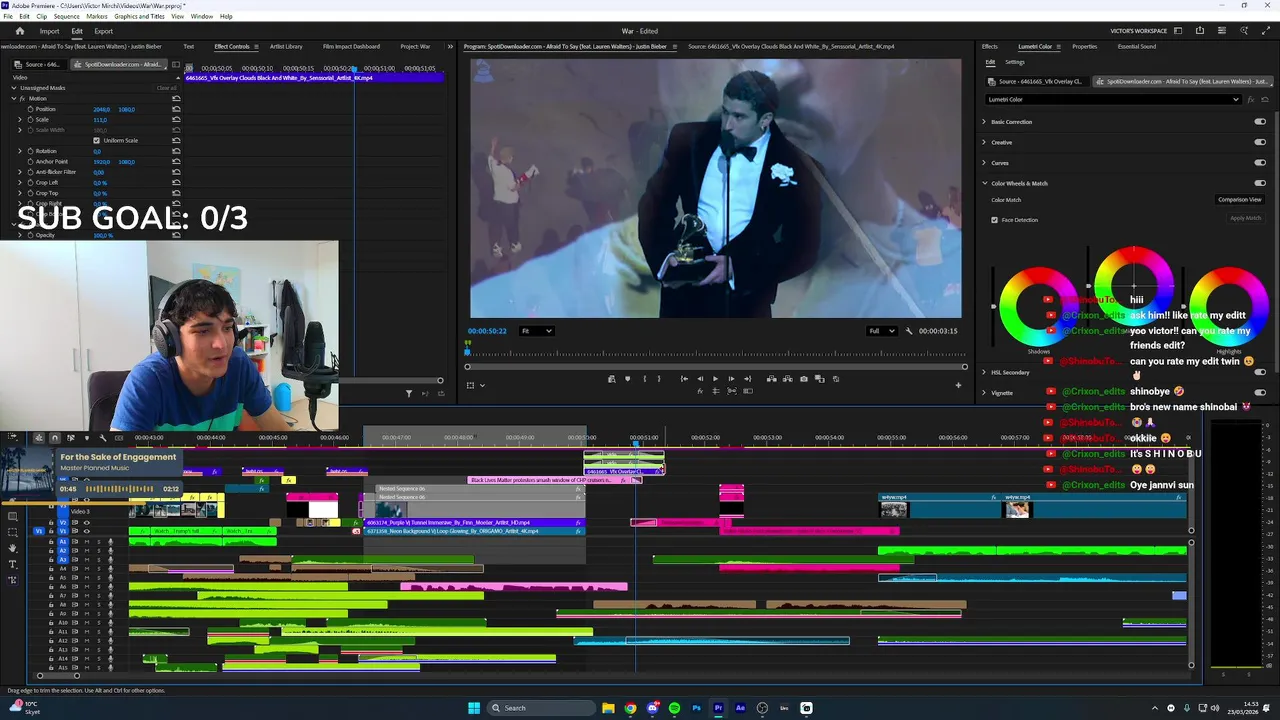
Task: Expand Vignette section
Action: [984, 393]
